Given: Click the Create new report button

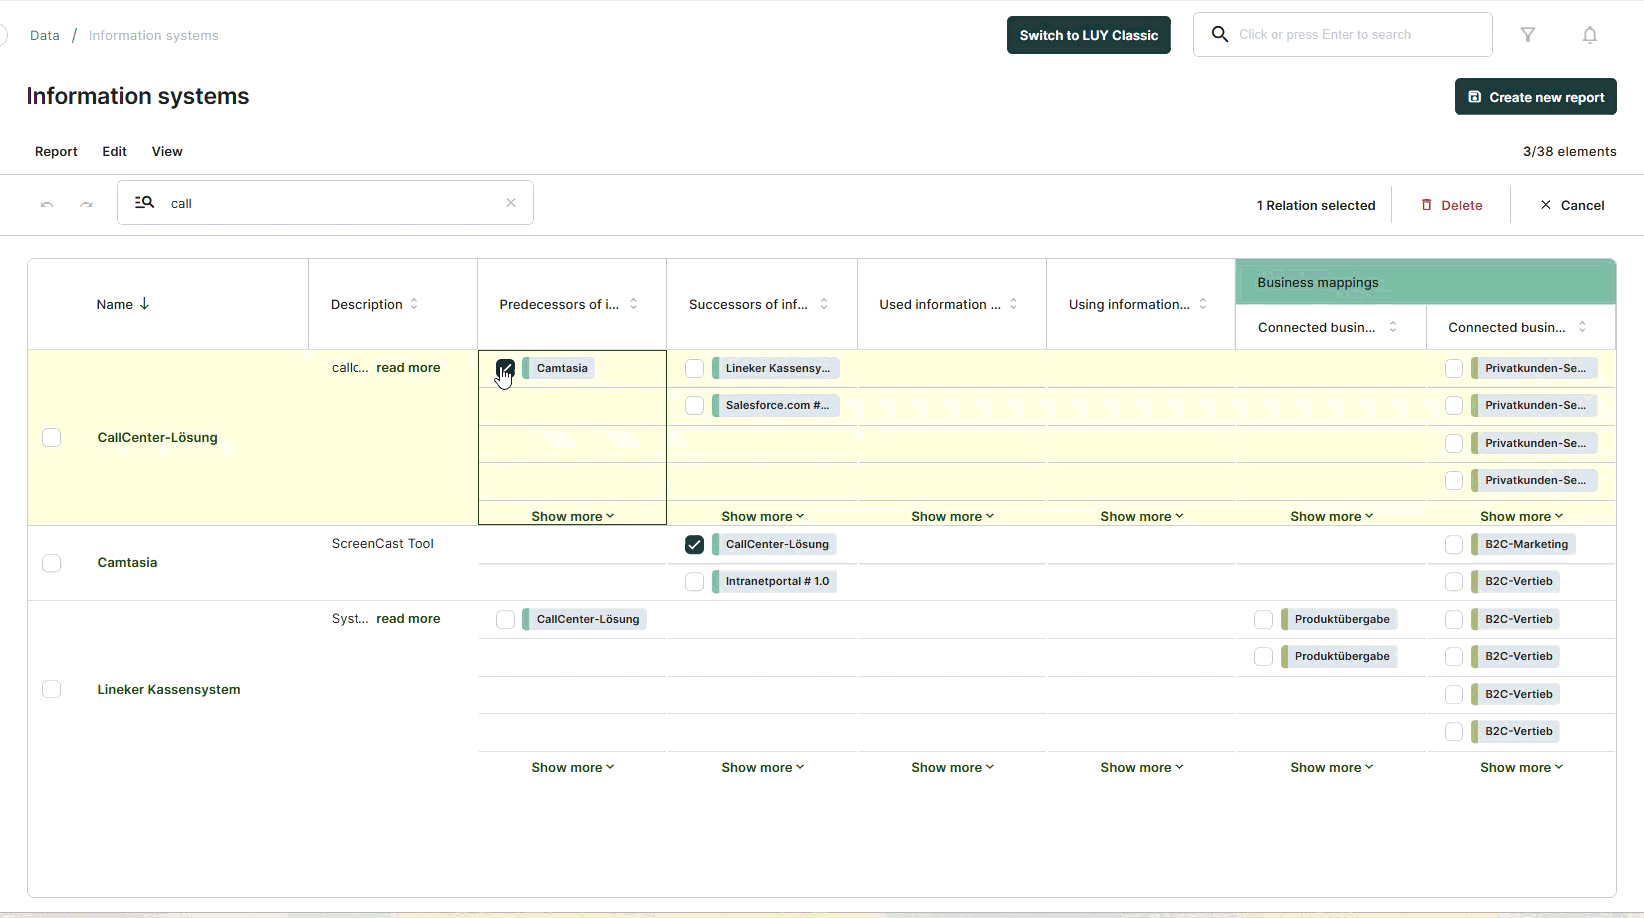Looking at the screenshot, I should 1535,97.
